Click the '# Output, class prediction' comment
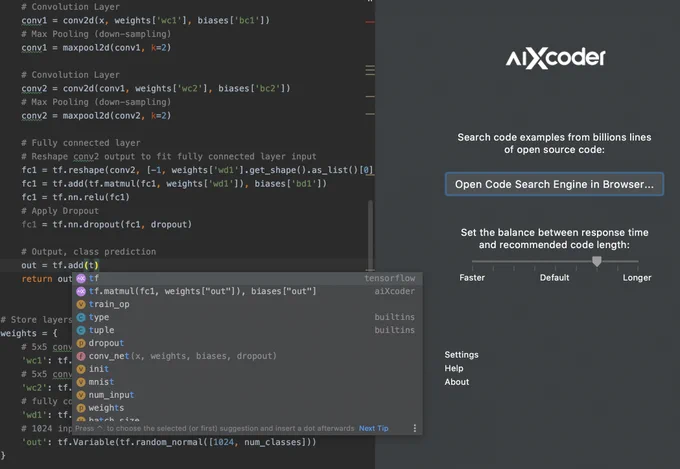 pos(88,252)
